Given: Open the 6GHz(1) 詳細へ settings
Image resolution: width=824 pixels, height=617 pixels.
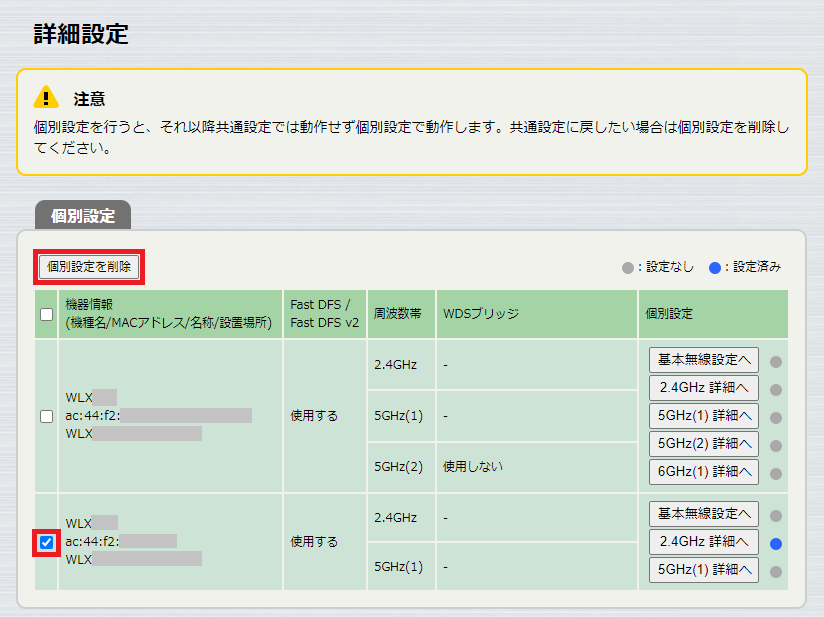Looking at the screenshot, I should [704, 471].
